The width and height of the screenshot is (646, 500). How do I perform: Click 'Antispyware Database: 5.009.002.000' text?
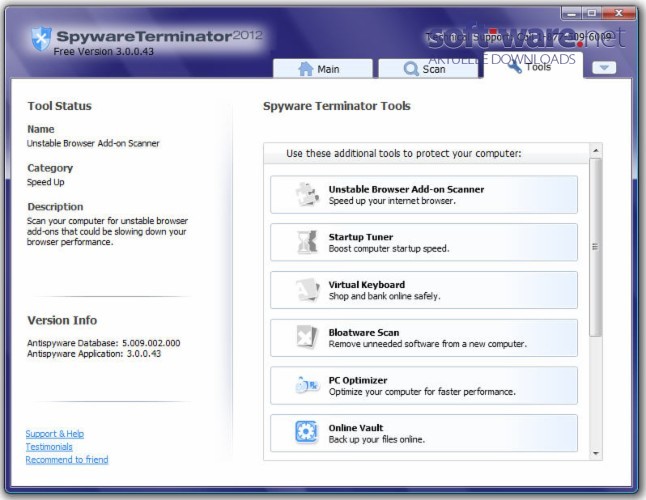point(103,343)
